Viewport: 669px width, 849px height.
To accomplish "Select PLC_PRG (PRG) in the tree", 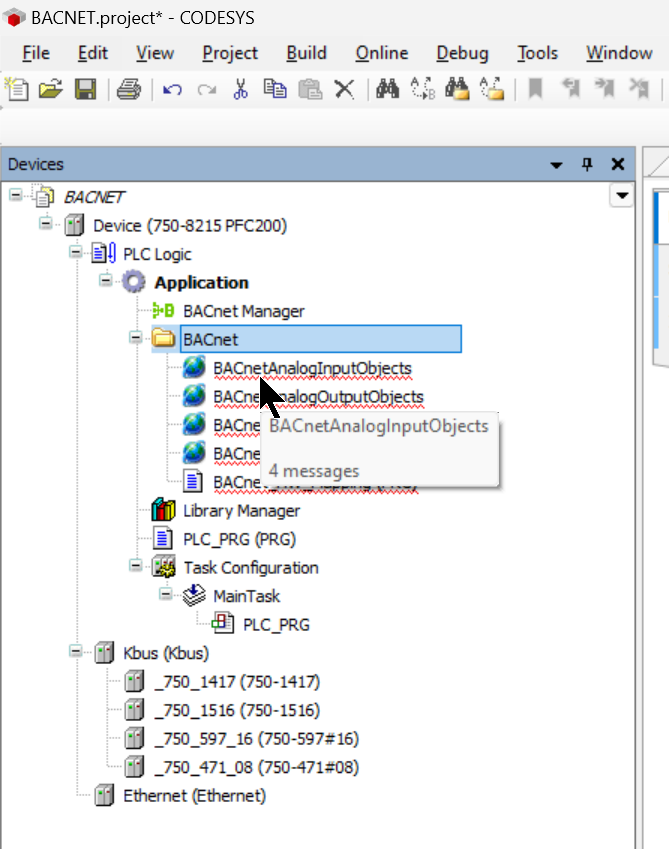I will point(239,539).
